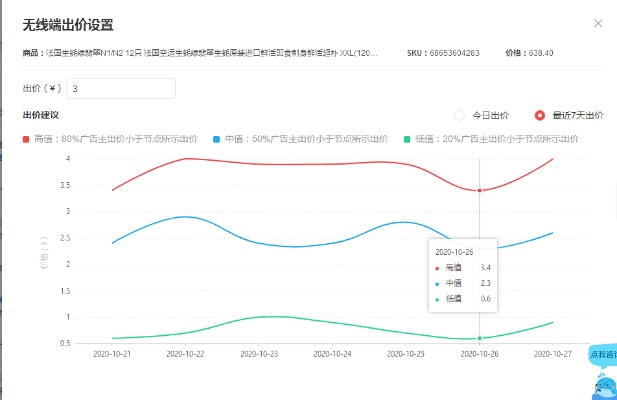Close the 无线端出价设置 dialog

(598, 23)
